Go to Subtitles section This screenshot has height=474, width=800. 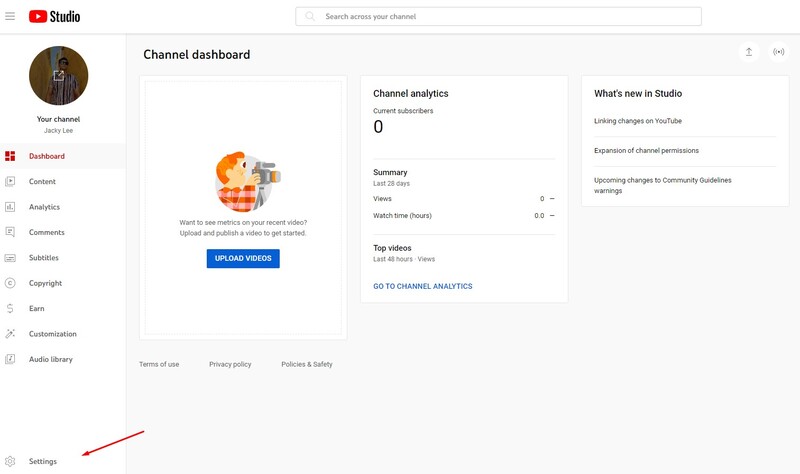[44, 258]
